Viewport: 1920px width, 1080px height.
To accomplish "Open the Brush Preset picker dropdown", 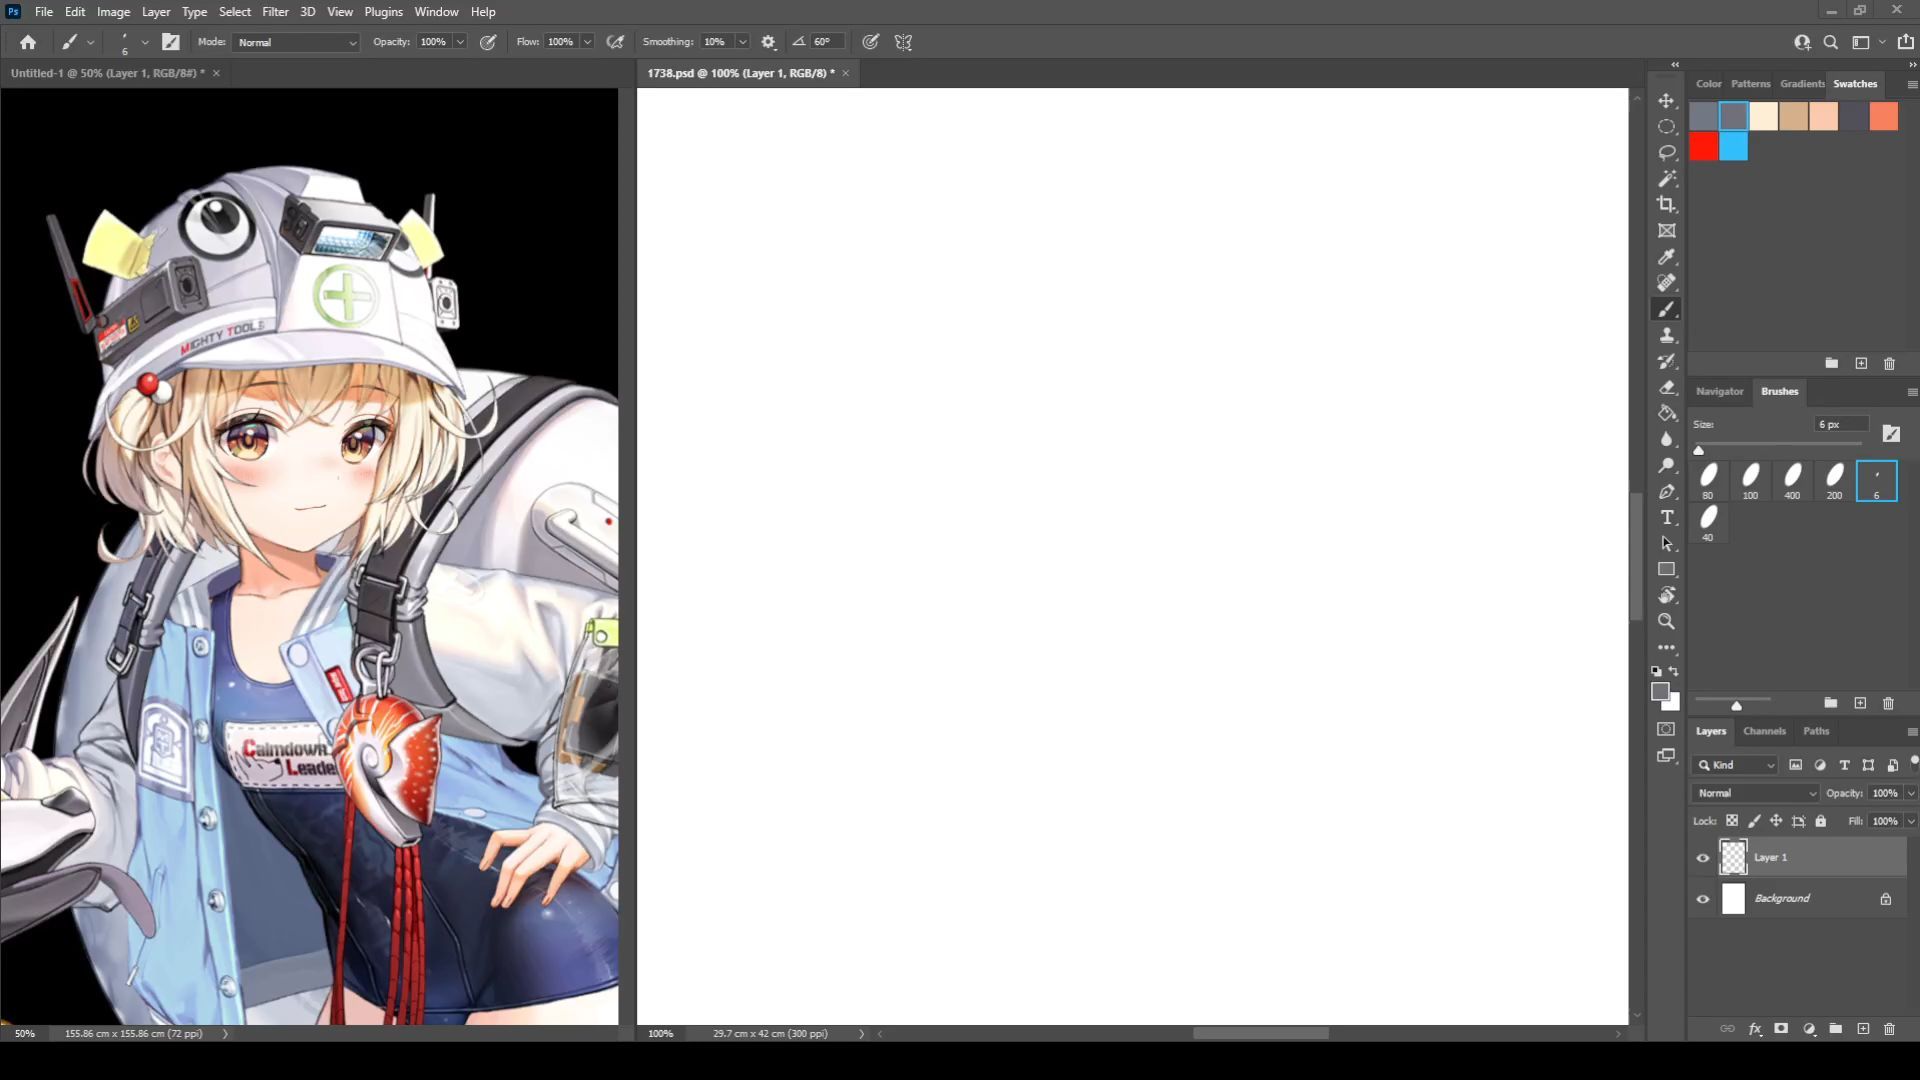I will click(145, 42).
